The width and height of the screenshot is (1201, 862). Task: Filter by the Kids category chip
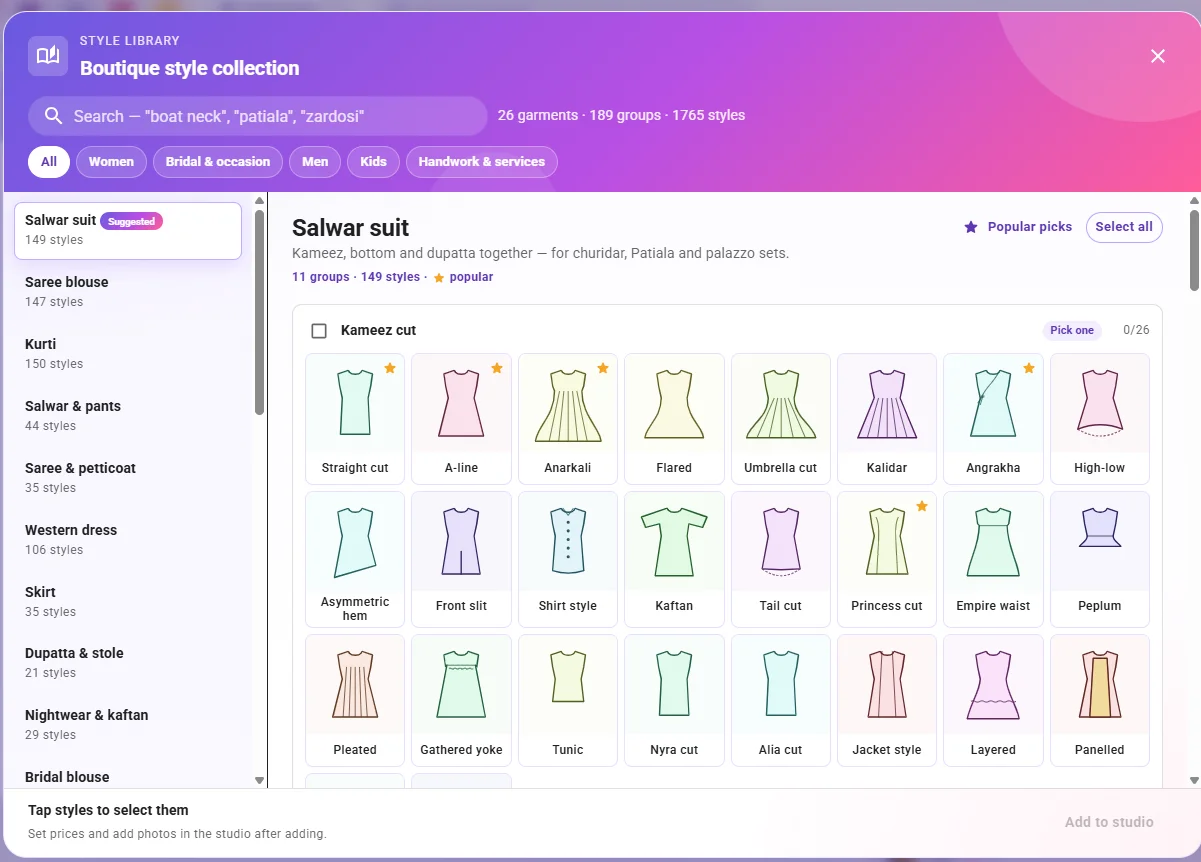373,162
